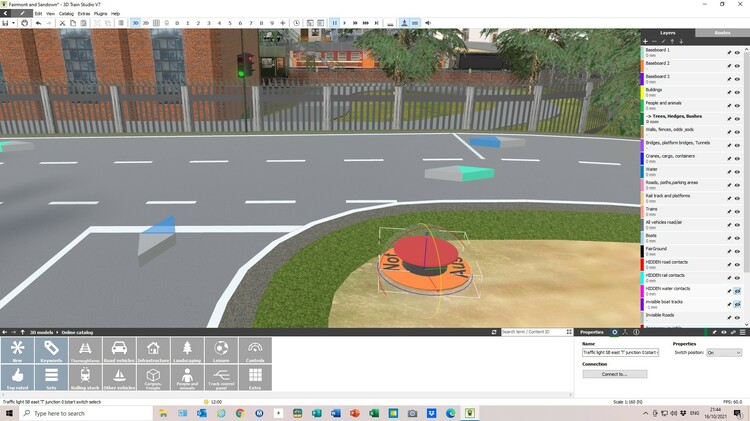Toggle visibility of People and animals layer
The image size is (750, 421).
737,106
